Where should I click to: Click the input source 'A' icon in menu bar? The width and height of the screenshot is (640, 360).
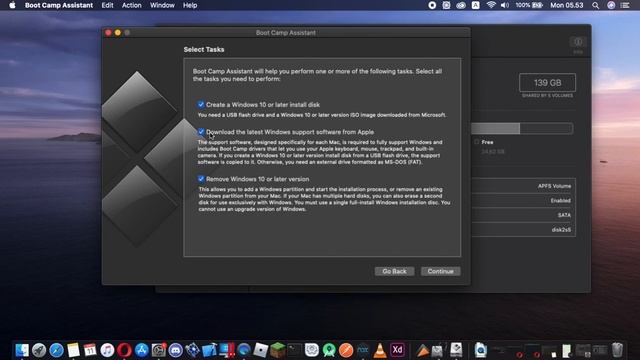pyautogui.click(x=476, y=5)
